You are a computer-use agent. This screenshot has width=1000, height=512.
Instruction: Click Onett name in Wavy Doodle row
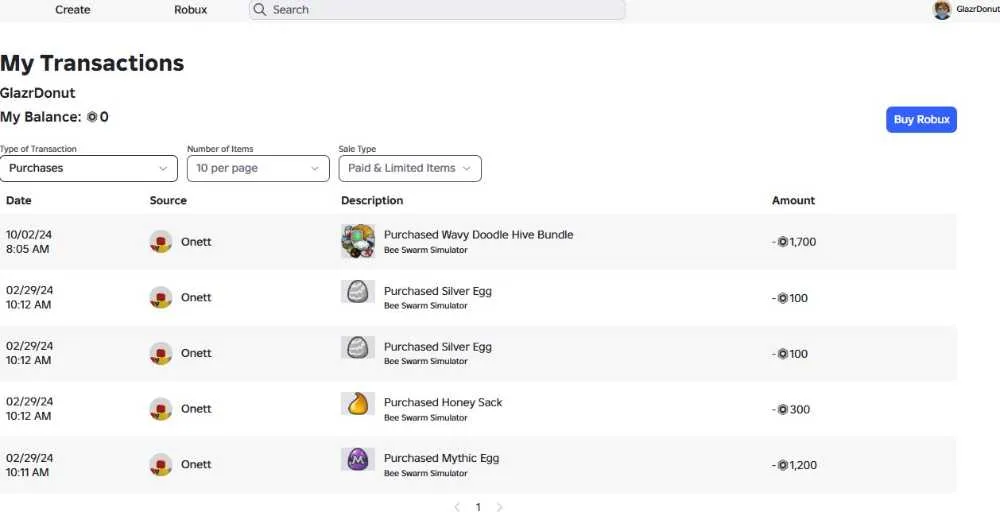[196, 242]
